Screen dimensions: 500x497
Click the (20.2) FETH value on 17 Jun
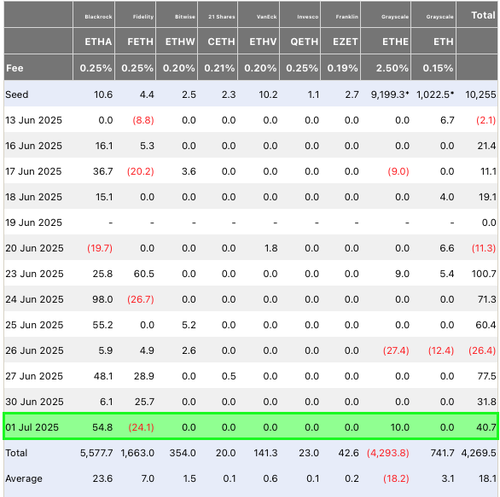click(140, 172)
